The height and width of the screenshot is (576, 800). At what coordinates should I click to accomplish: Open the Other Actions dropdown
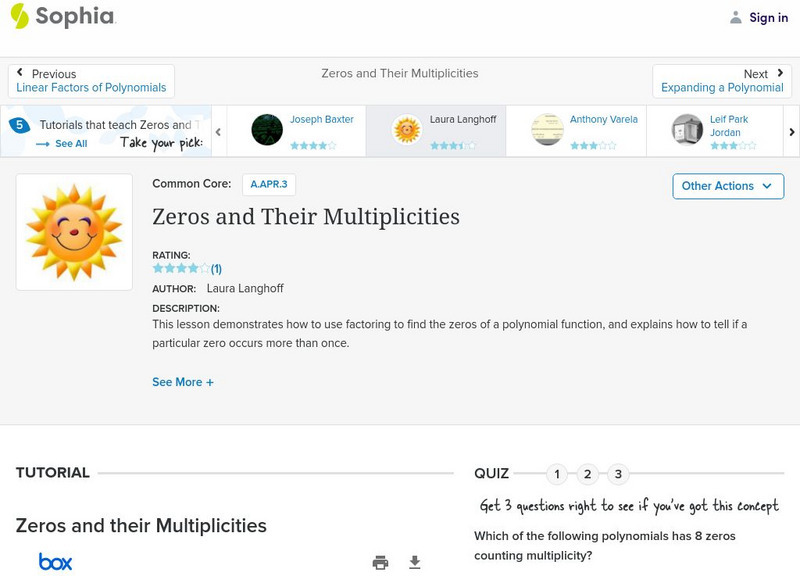[x=727, y=186]
